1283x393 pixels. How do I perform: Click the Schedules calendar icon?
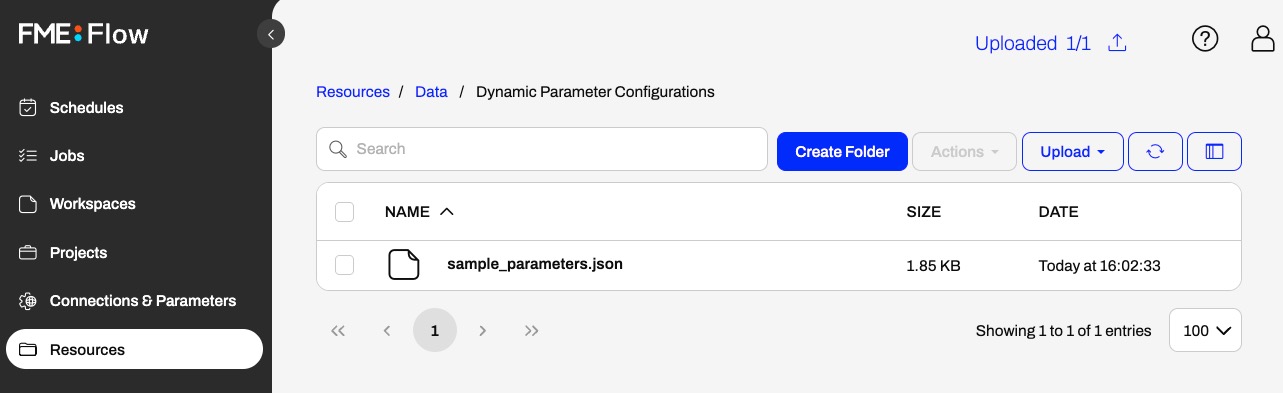(x=28, y=107)
